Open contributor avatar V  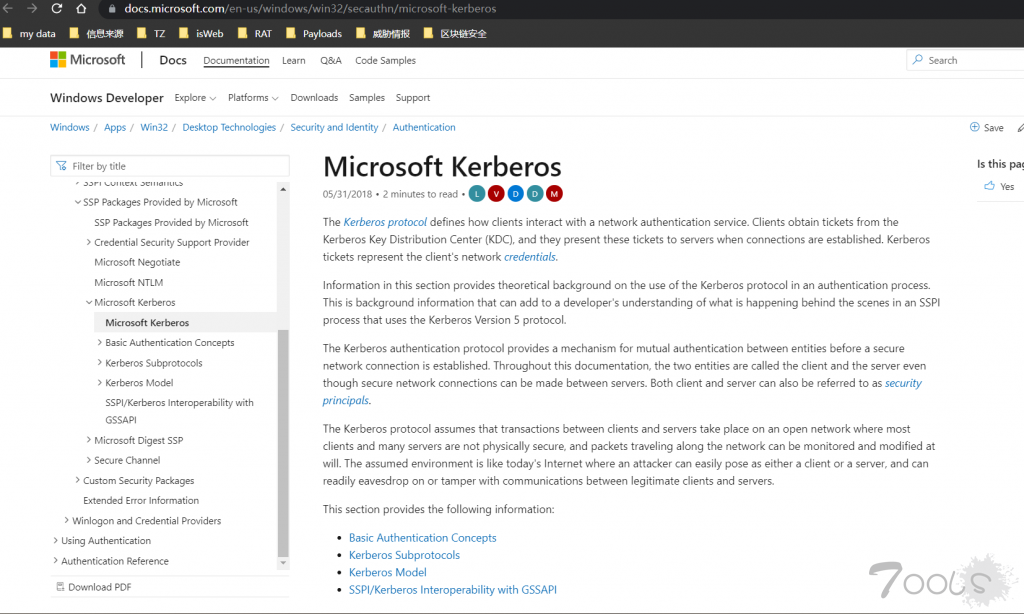click(496, 194)
